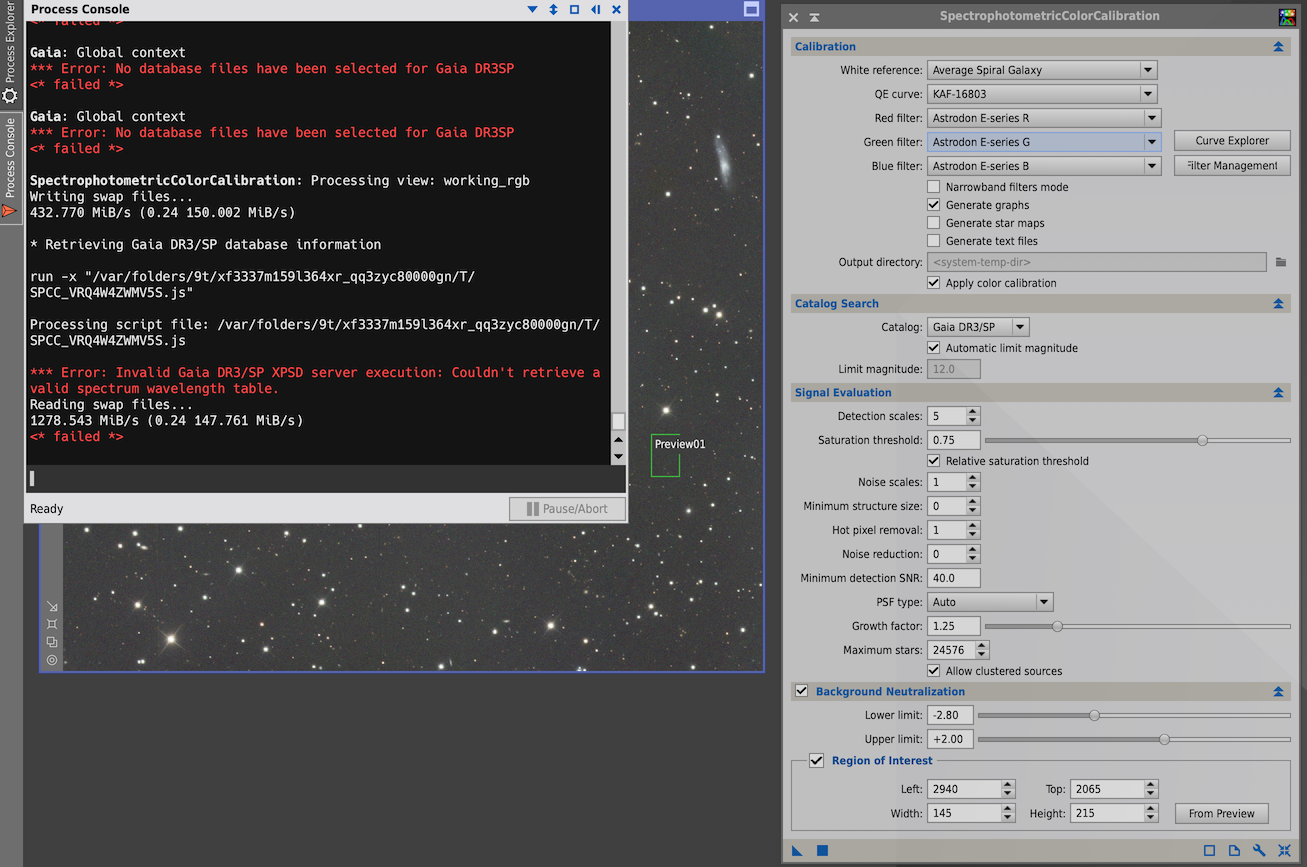The image size is (1307, 867).
Task: Click ROI Left value stepper
Action: pos(1008,789)
